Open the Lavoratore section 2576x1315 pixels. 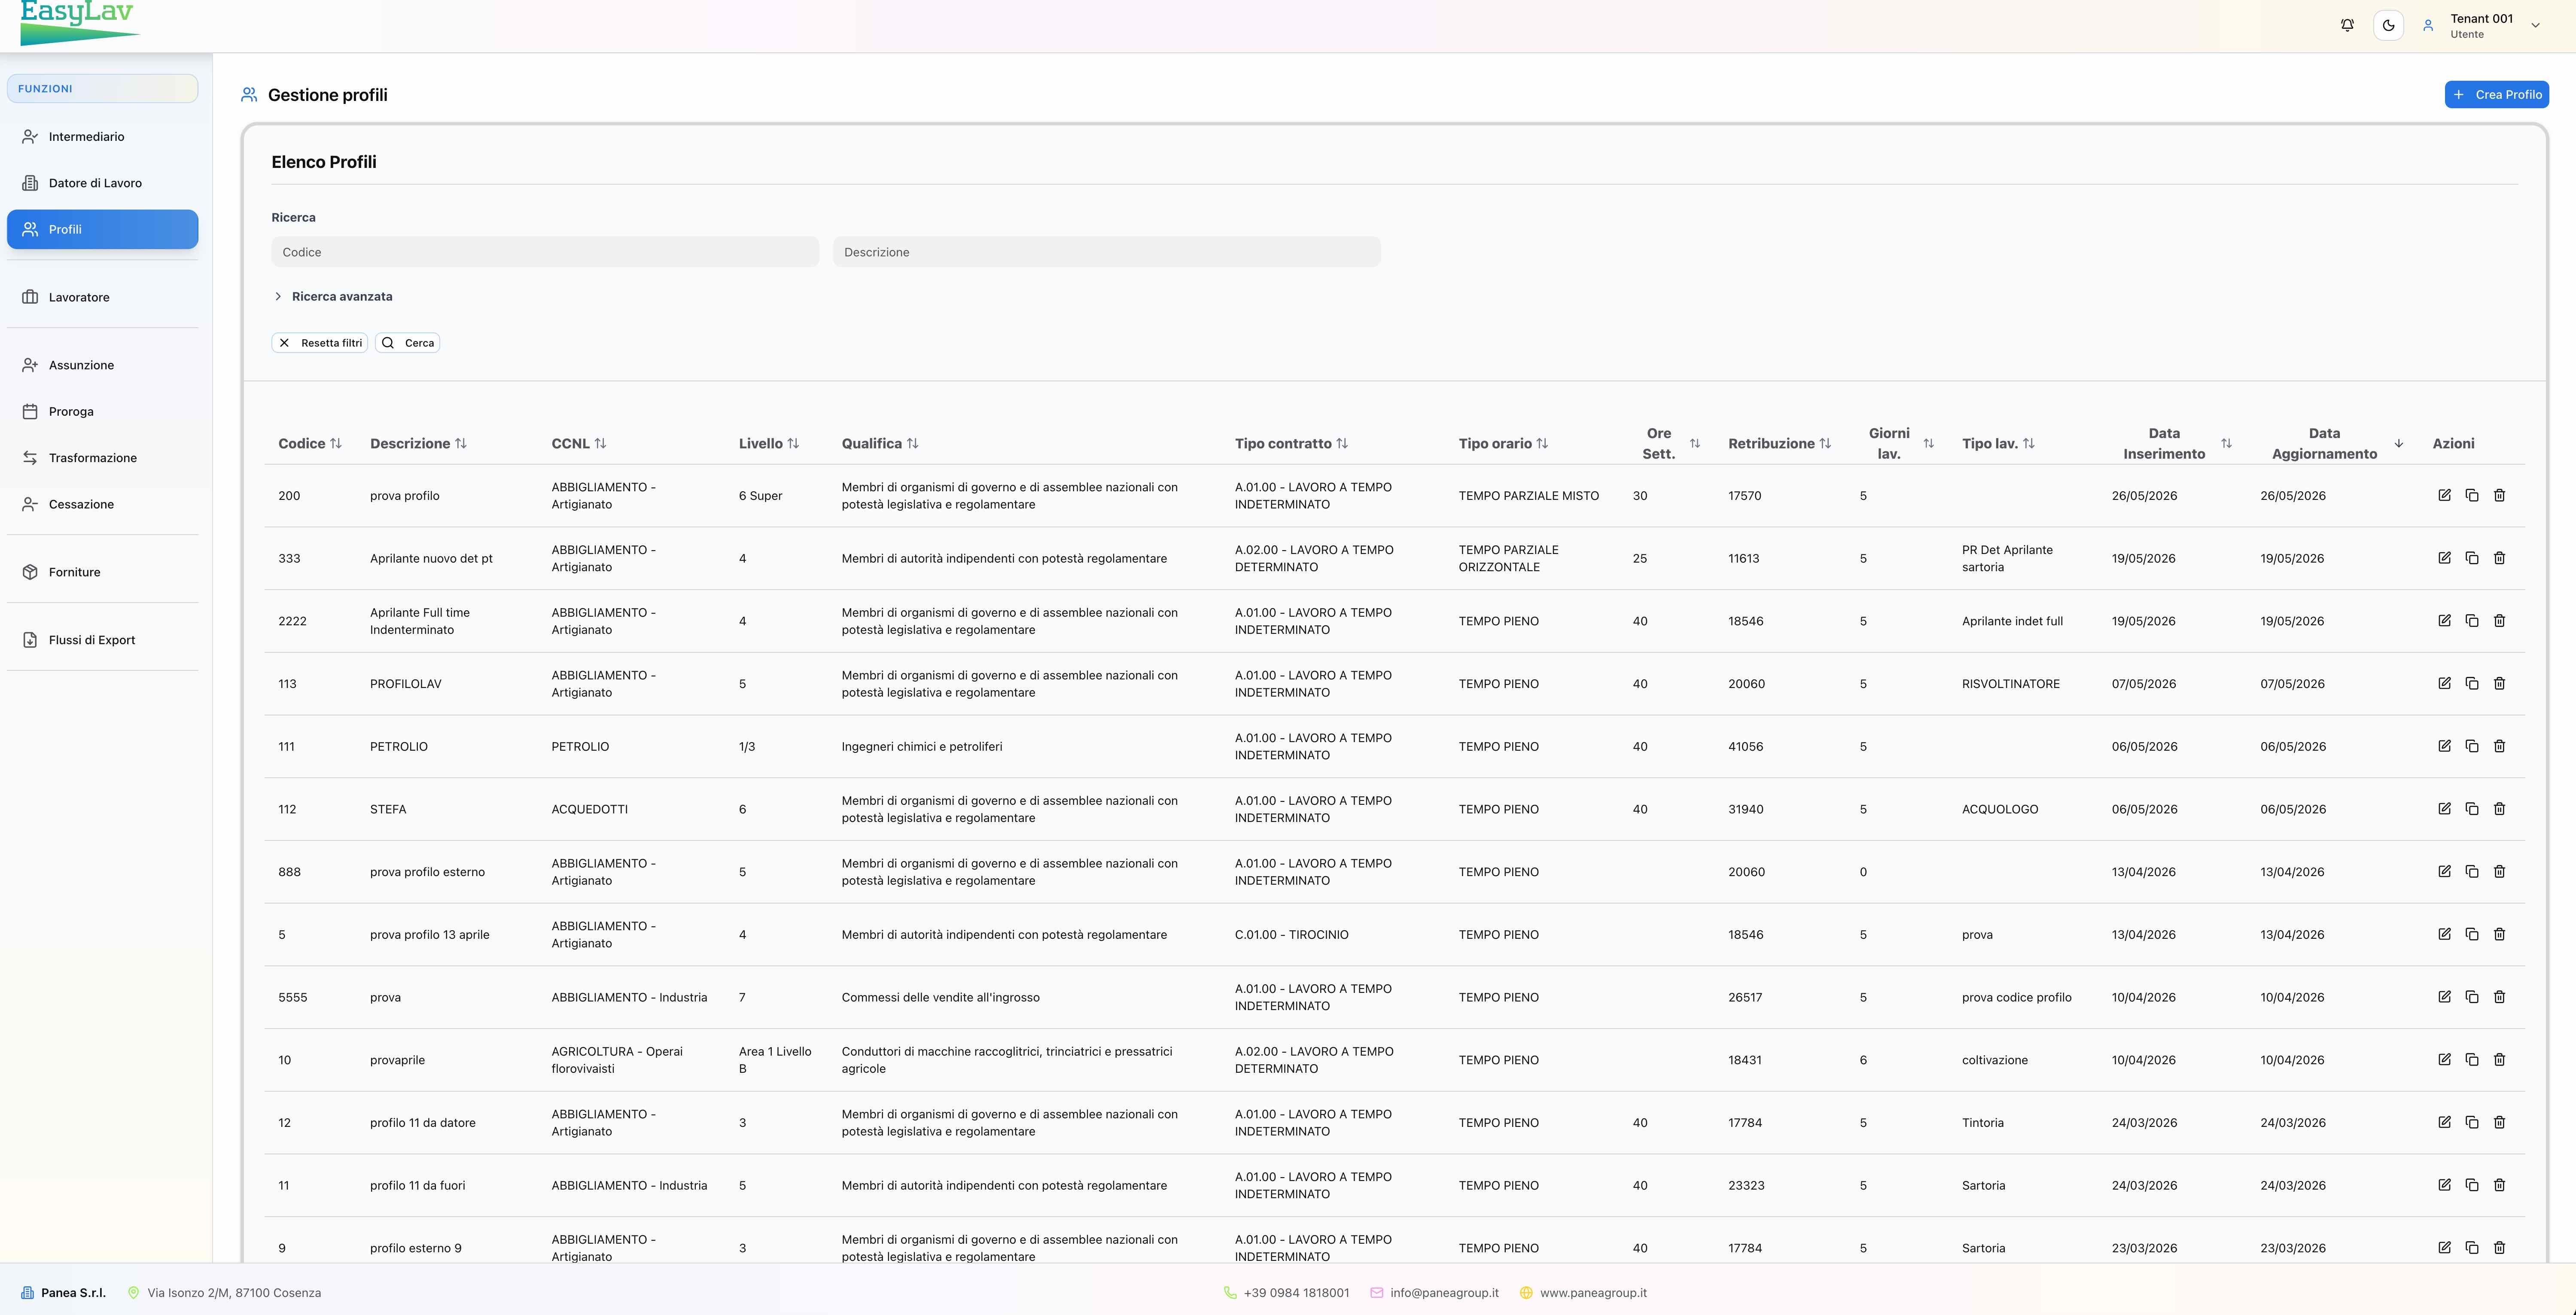pos(102,297)
